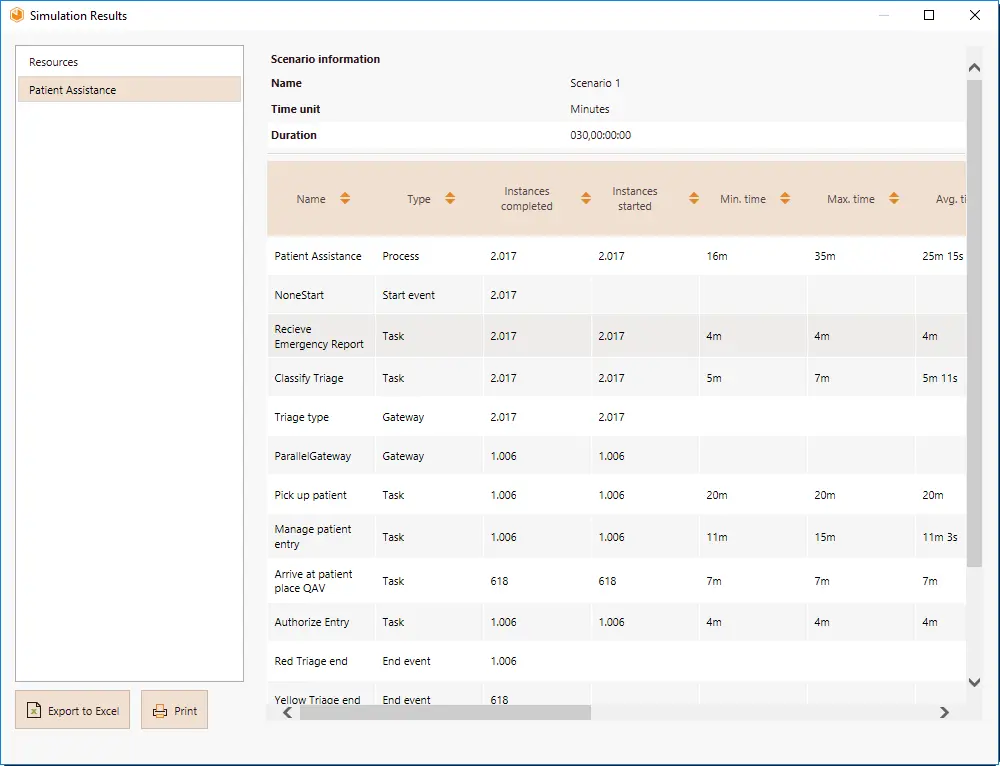The width and height of the screenshot is (1000, 766).
Task: Click Arrive at patient place QAV row
Action: (x=313, y=581)
